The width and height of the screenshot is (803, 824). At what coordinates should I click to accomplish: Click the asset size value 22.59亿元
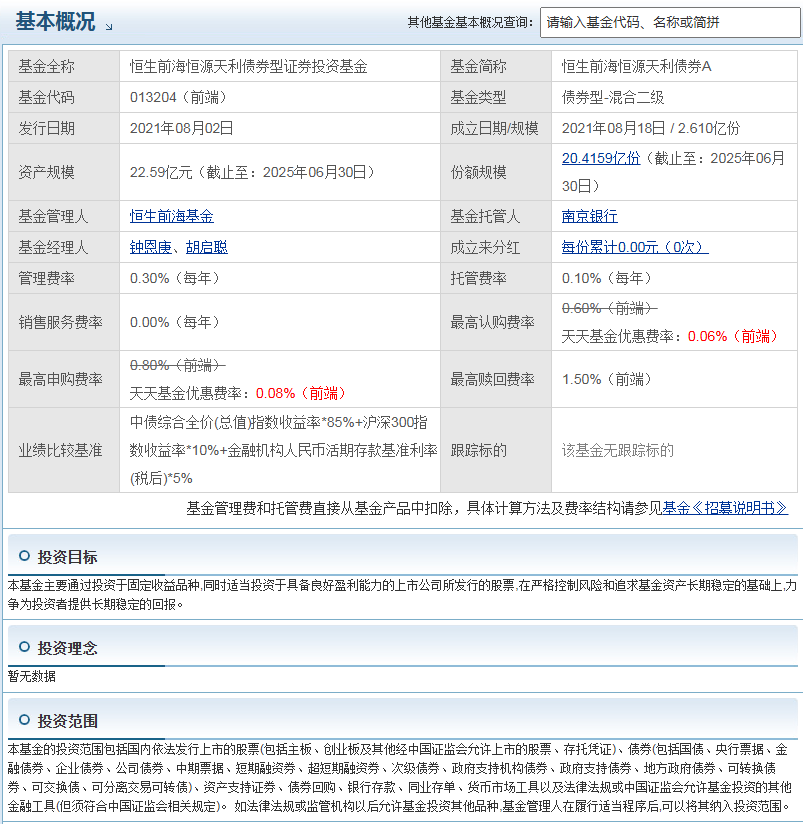click(x=161, y=172)
